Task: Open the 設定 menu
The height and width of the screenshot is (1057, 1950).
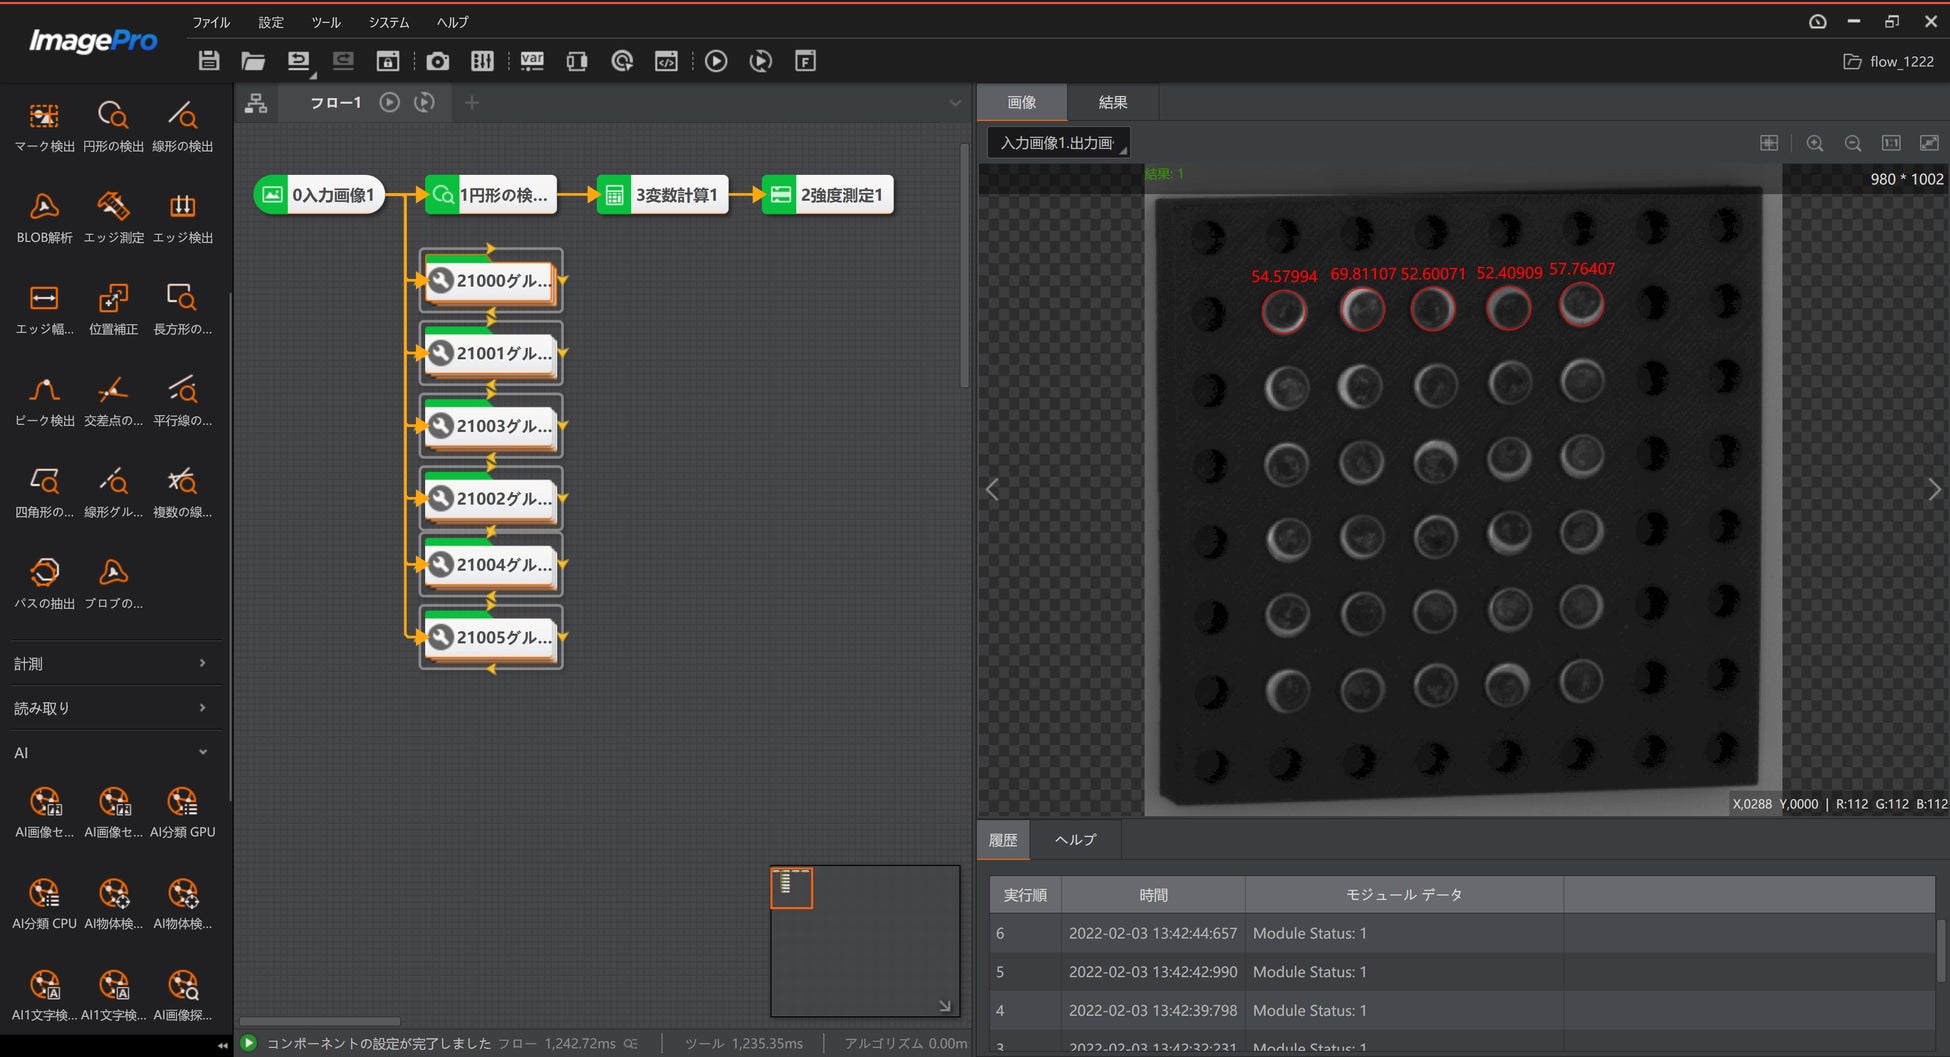Action: (271, 22)
